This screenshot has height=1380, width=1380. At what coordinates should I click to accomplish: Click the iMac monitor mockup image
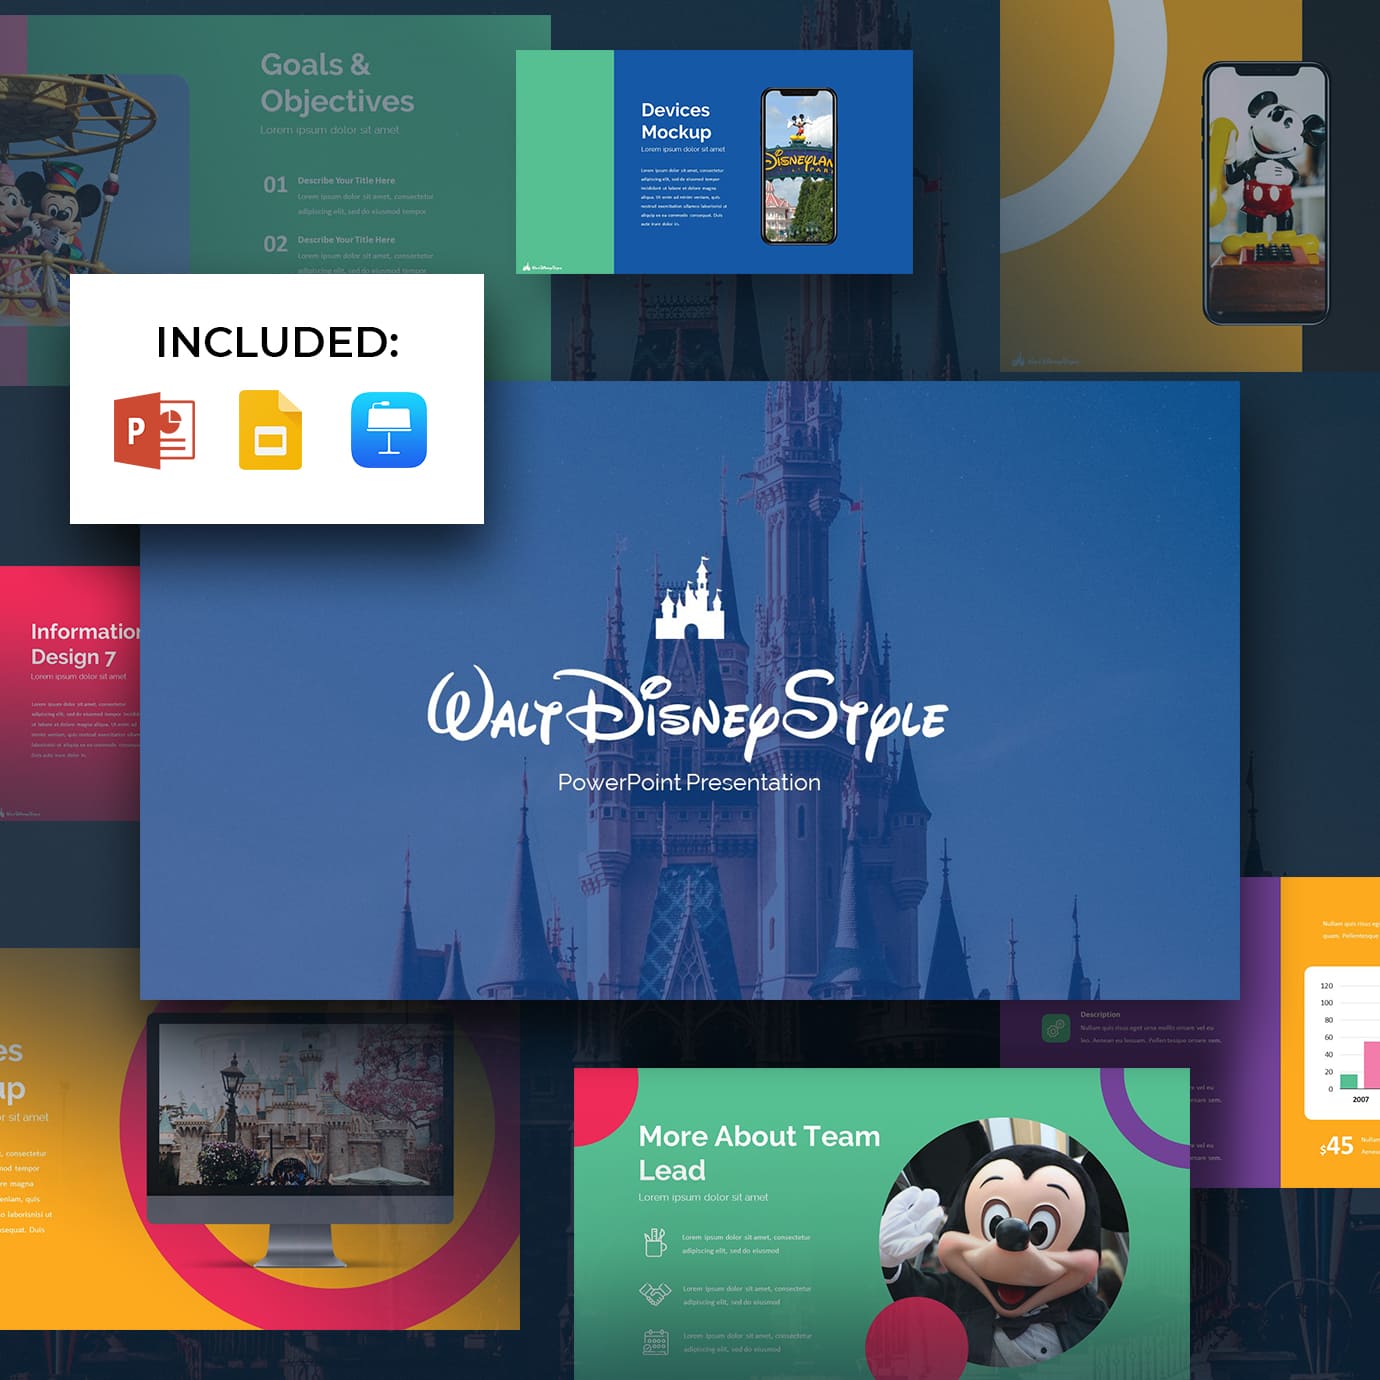(300, 1140)
